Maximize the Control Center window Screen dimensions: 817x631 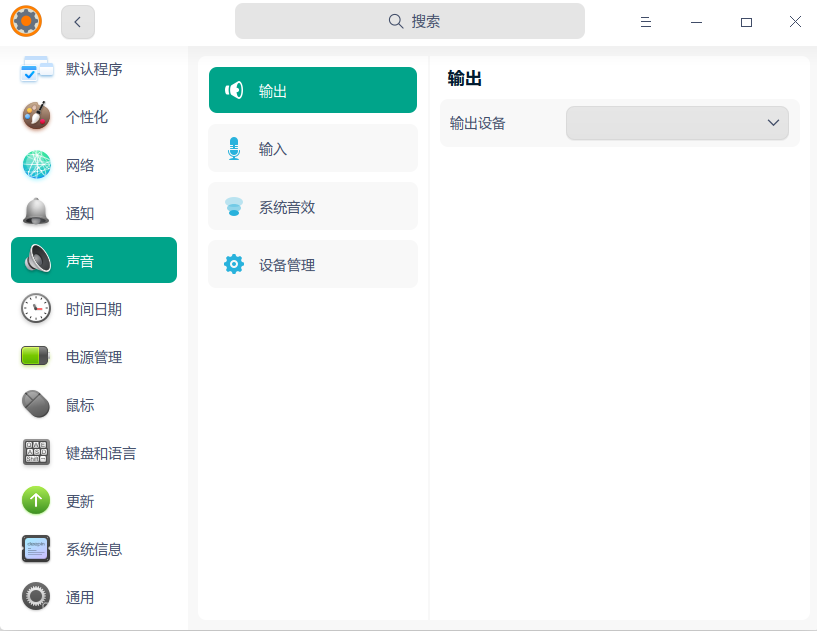pyautogui.click(x=746, y=22)
